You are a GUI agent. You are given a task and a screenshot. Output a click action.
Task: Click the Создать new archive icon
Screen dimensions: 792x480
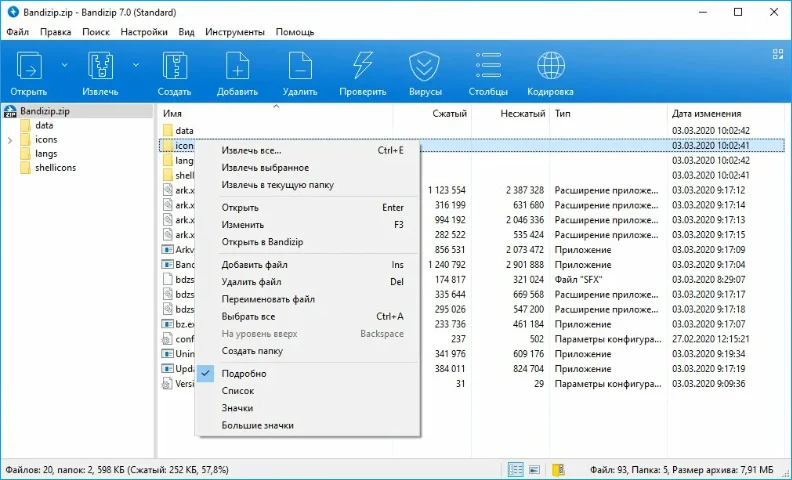(x=174, y=66)
